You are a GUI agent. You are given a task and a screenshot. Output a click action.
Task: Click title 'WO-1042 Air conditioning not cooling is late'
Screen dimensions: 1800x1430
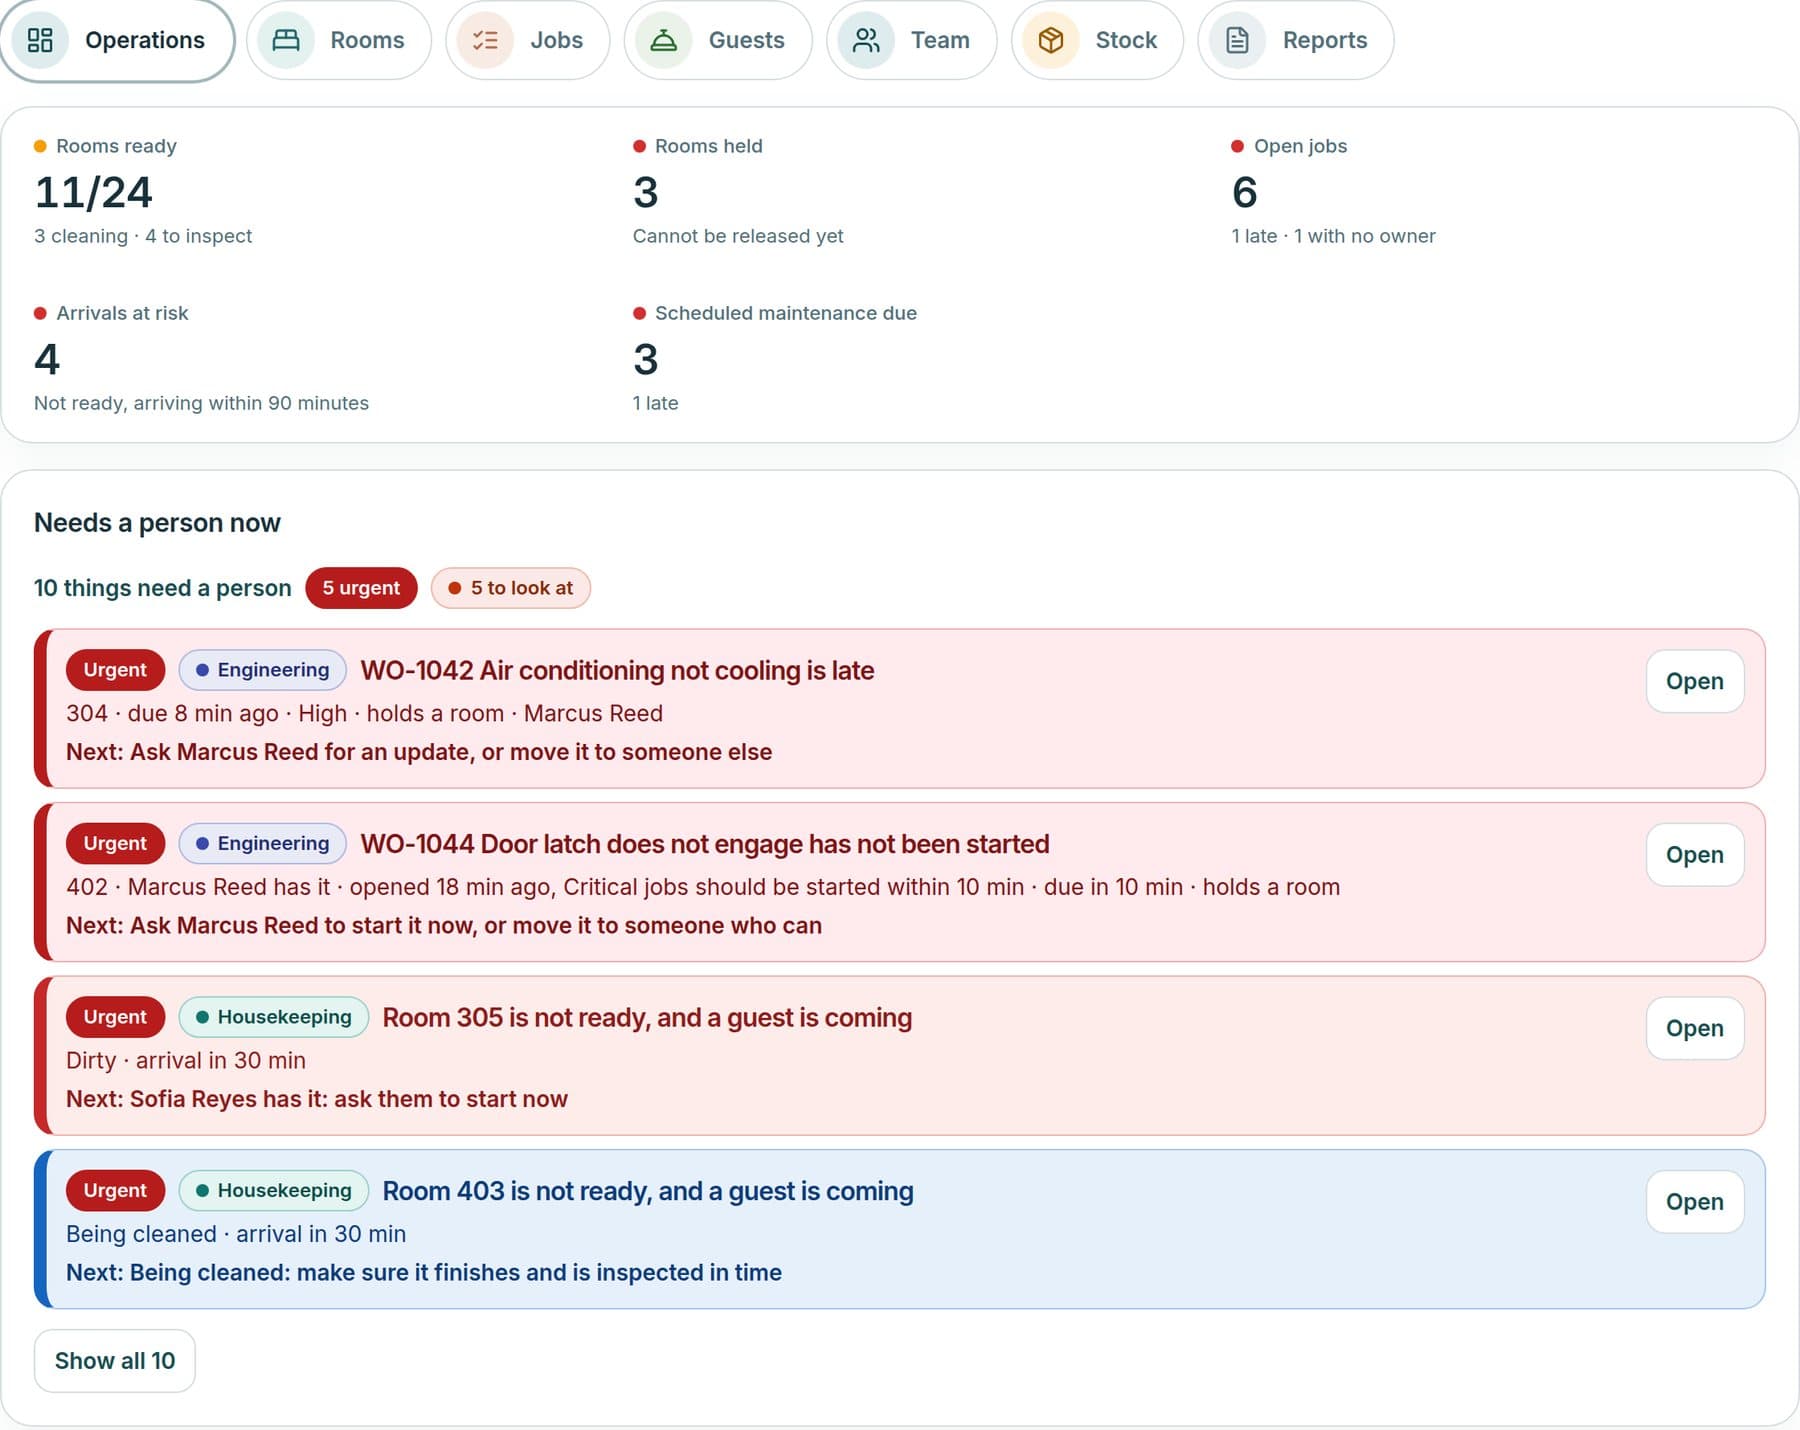617,670
